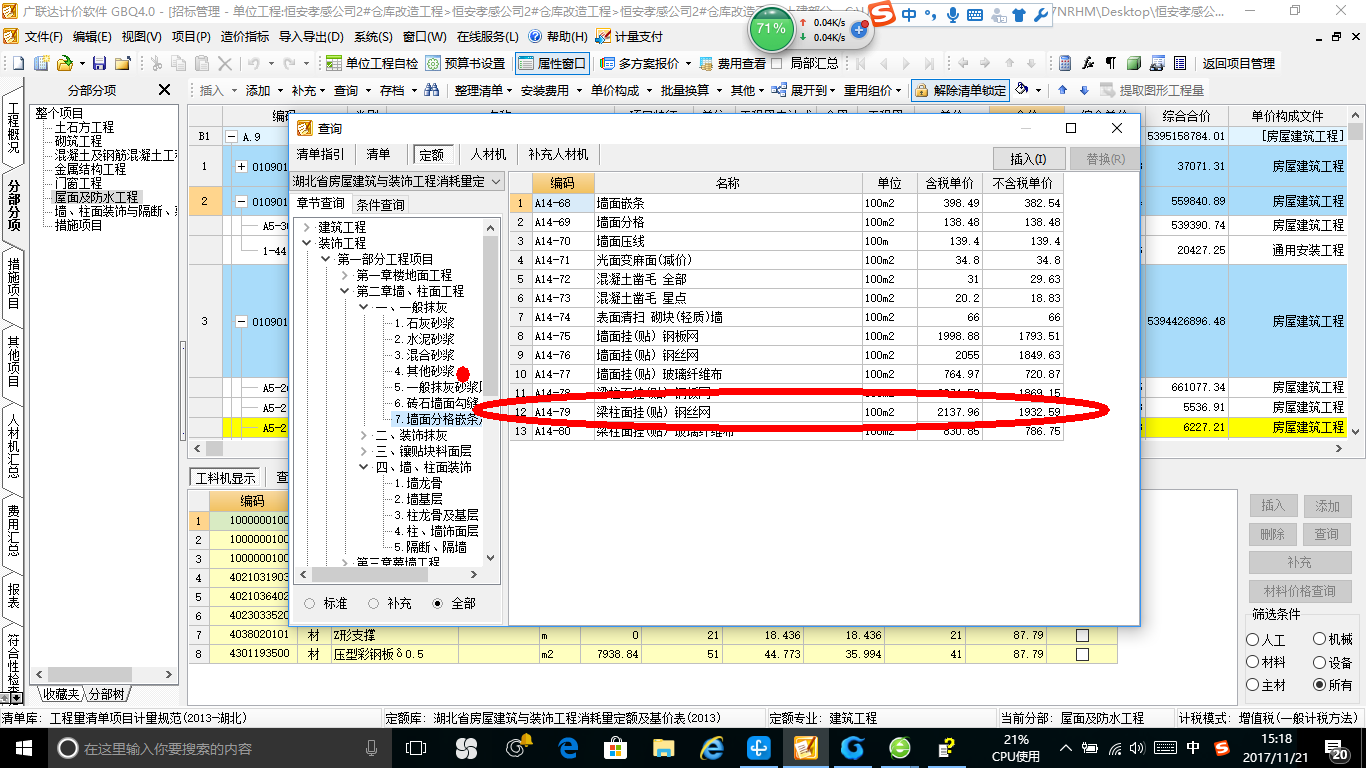Image resolution: width=1366 pixels, height=768 pixels.
Task: Click the fx formula icon
Action: (1088, 63)
